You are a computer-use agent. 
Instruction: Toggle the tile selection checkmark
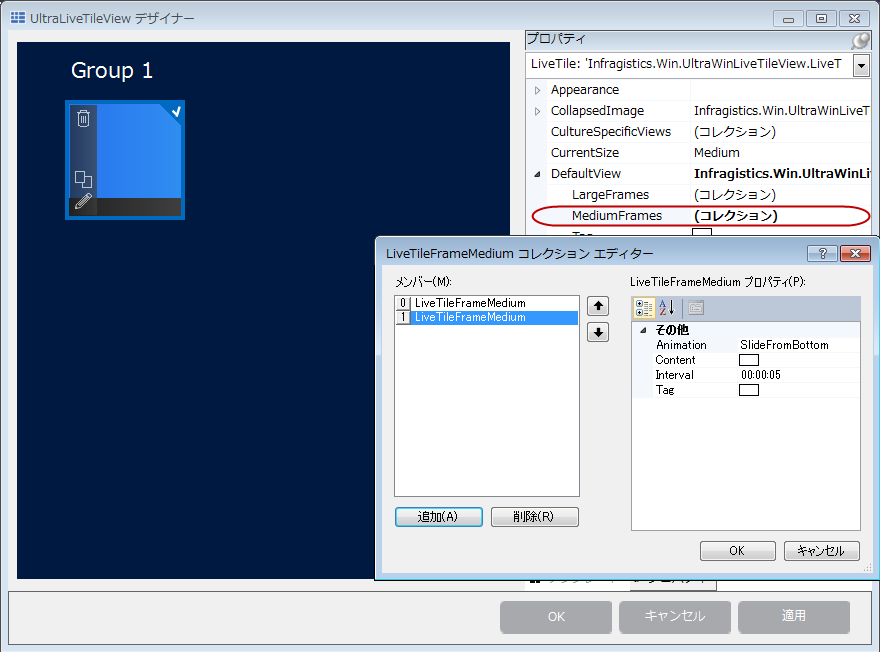coord(178,112)
